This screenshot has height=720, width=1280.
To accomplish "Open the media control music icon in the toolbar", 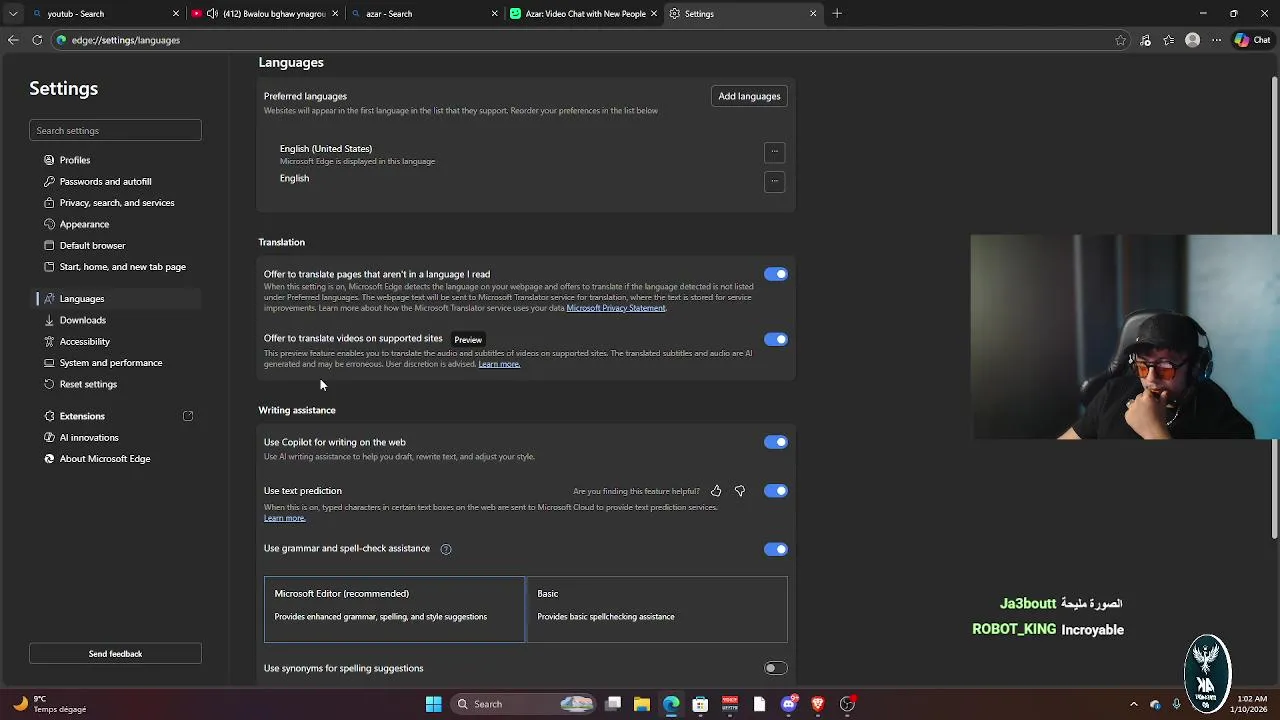I will (1145, 40).
